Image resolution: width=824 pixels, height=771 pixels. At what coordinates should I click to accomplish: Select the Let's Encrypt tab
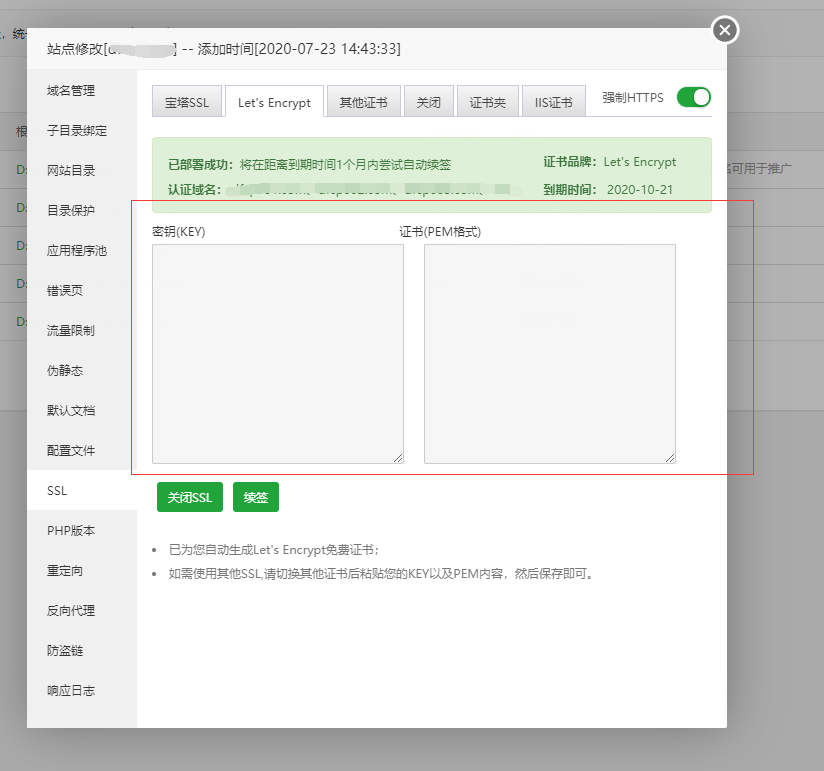(274, 101)
